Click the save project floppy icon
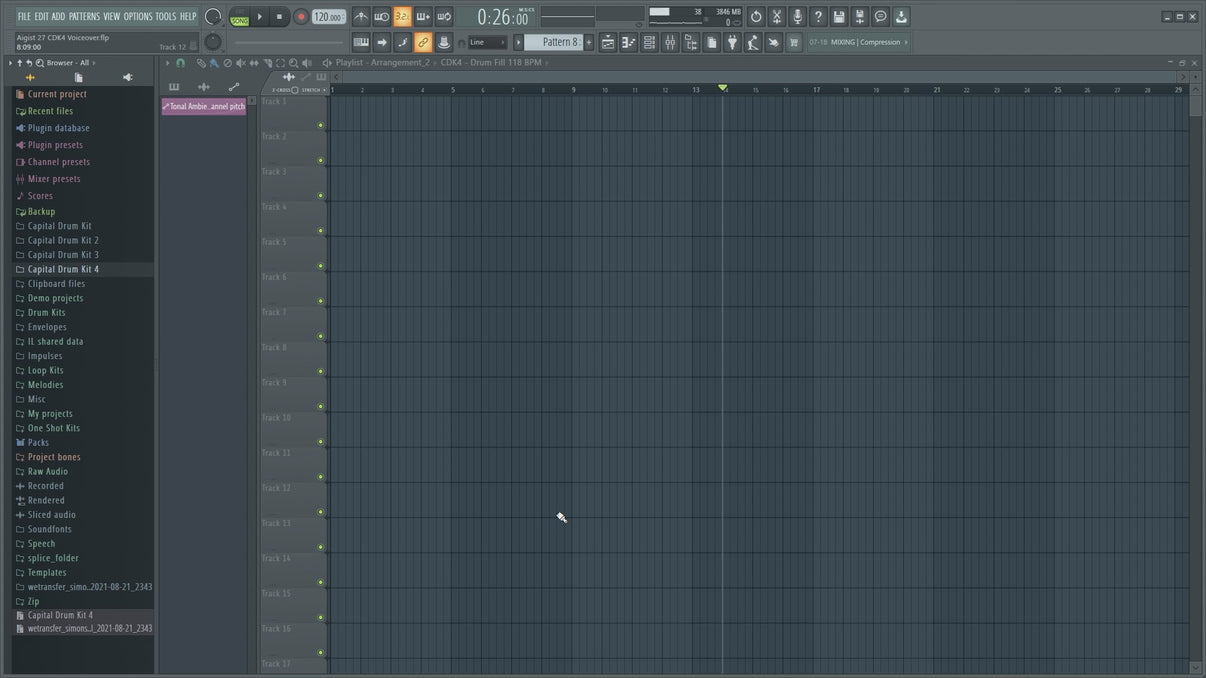Image resolution: width=1206 pixels, height=678 pixels. click(x=839, y=17)
